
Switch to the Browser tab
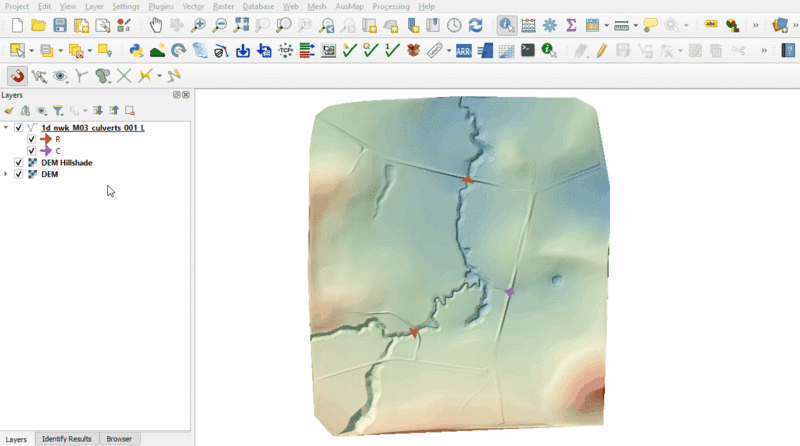pos(119,439)
